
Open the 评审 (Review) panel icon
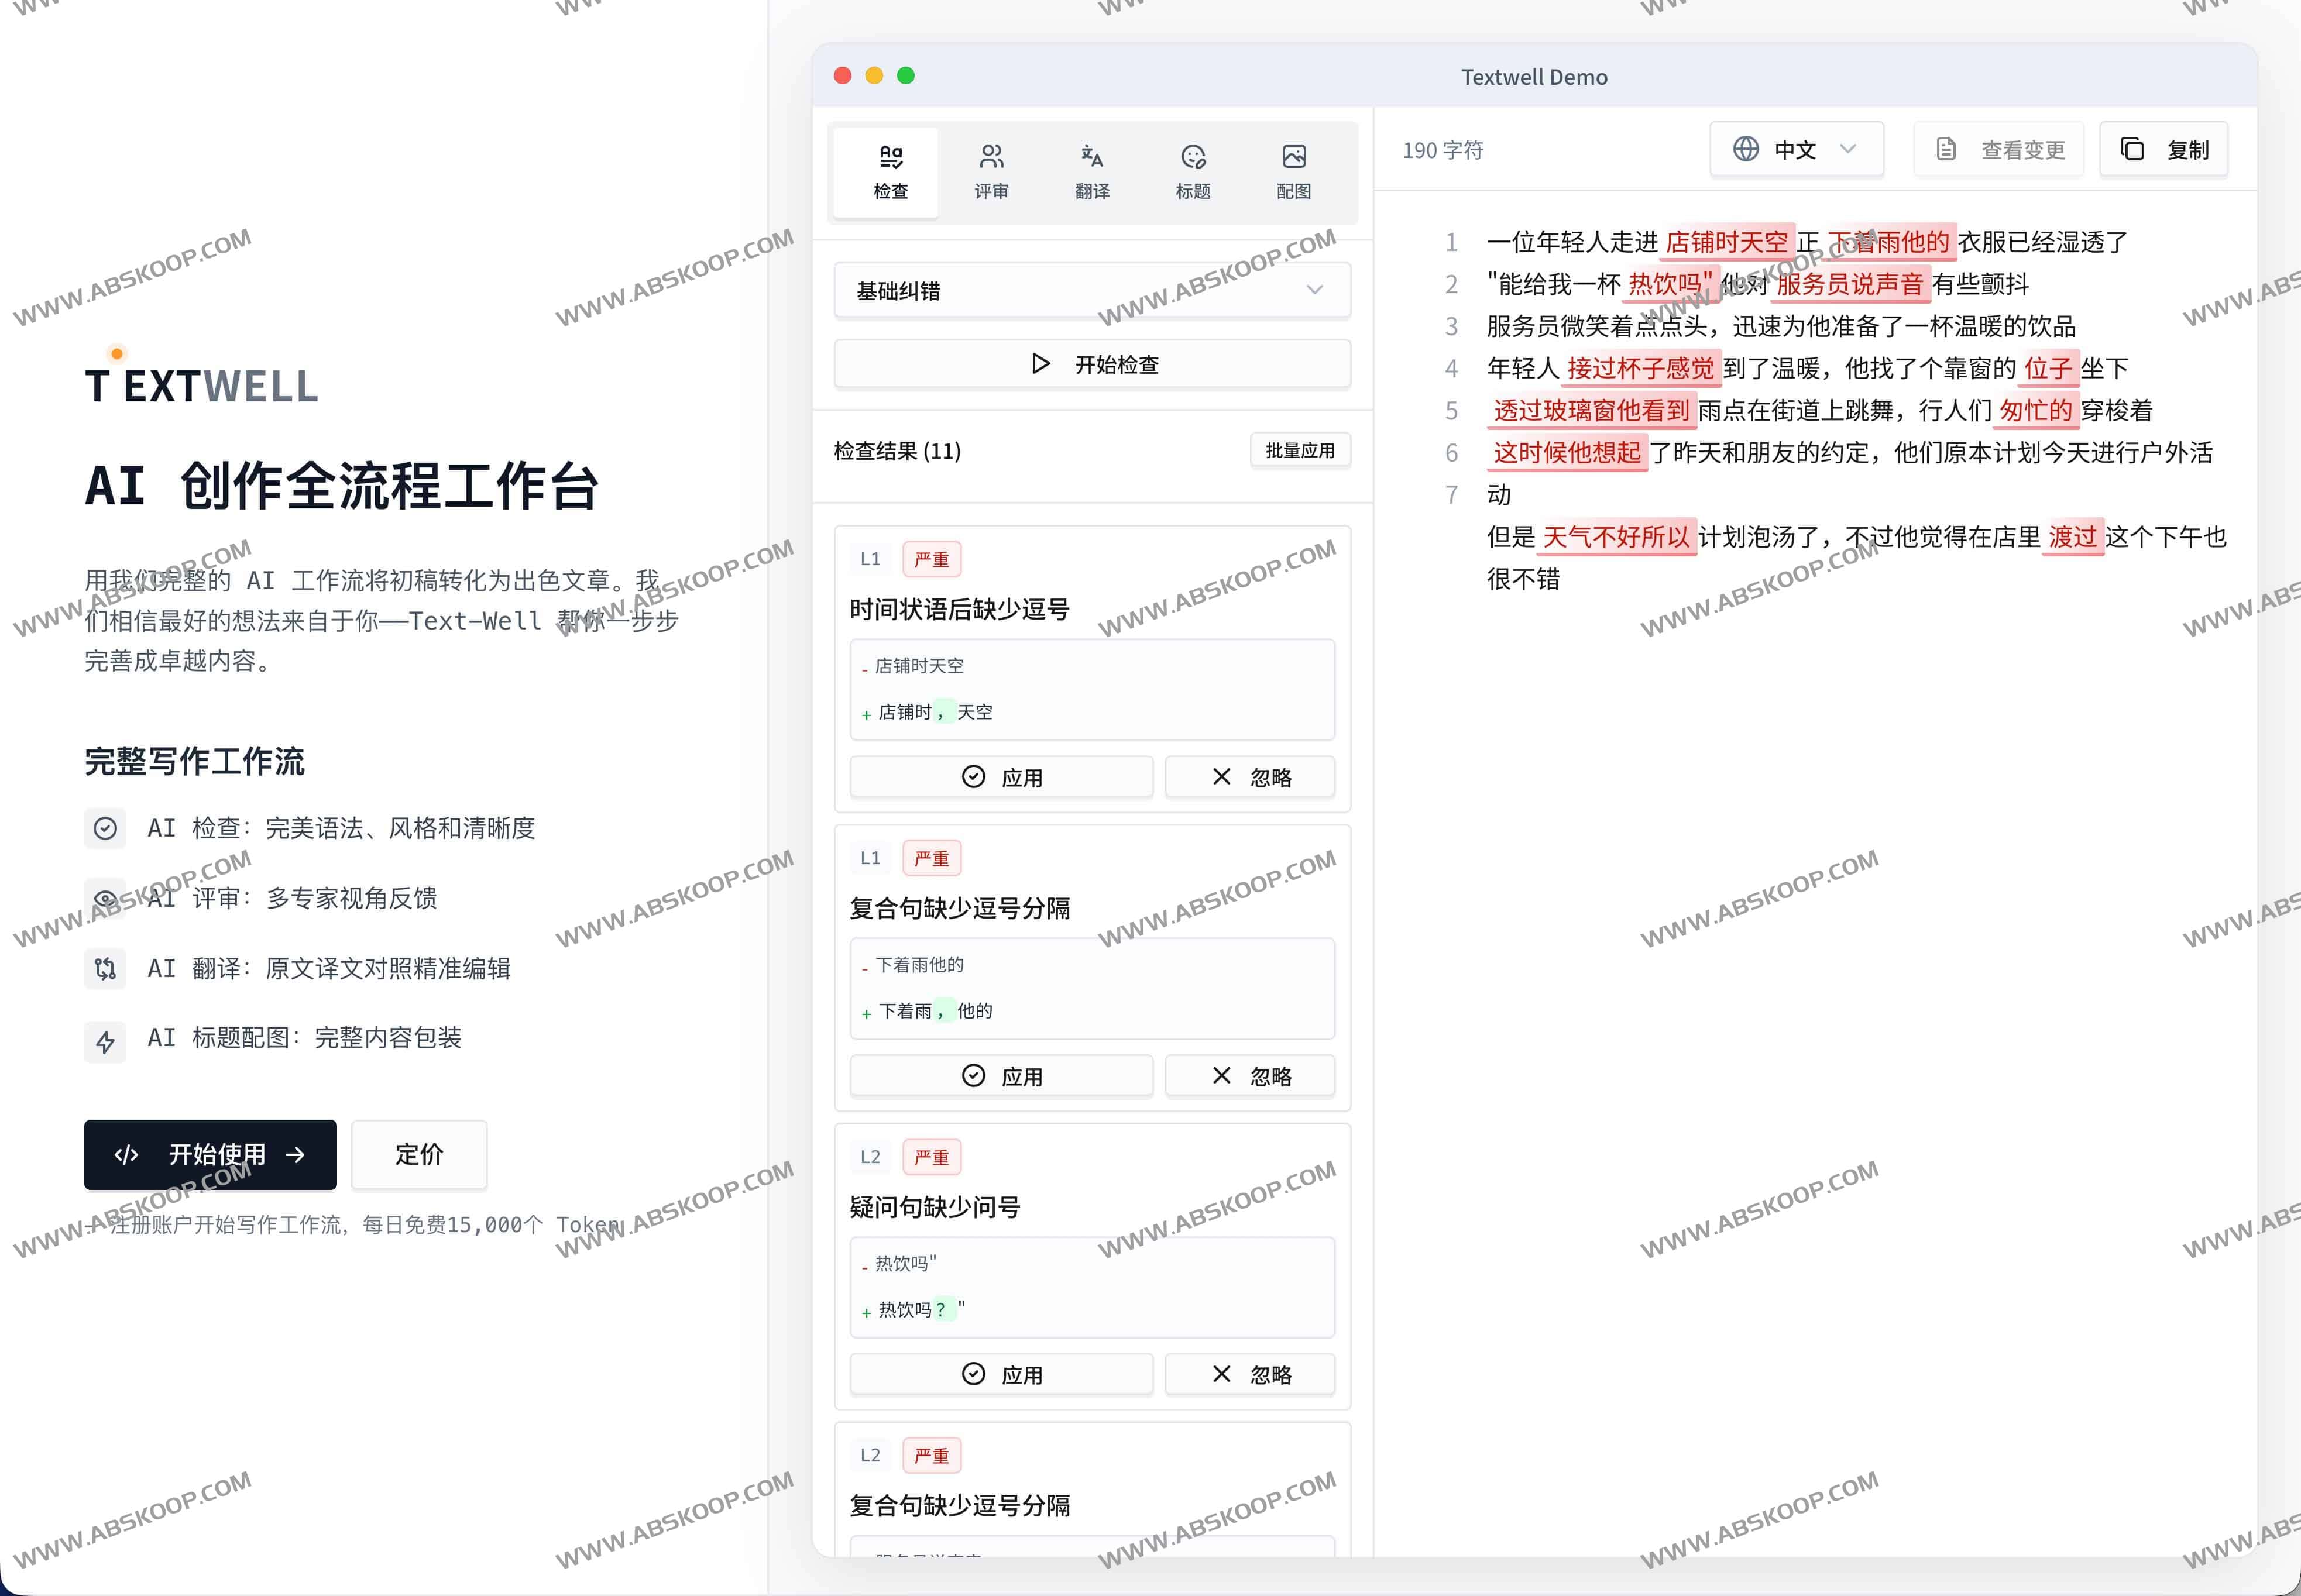(x=991, y=155)
